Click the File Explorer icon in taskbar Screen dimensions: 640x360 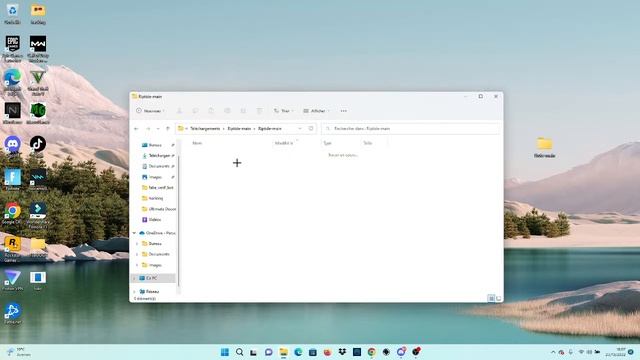pyautogui.click(x=283, y=352)
